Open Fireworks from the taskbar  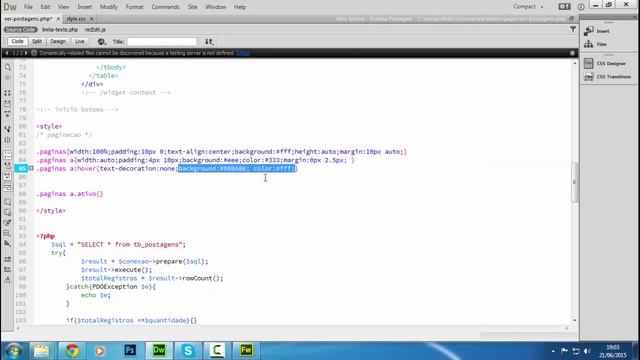246,351
